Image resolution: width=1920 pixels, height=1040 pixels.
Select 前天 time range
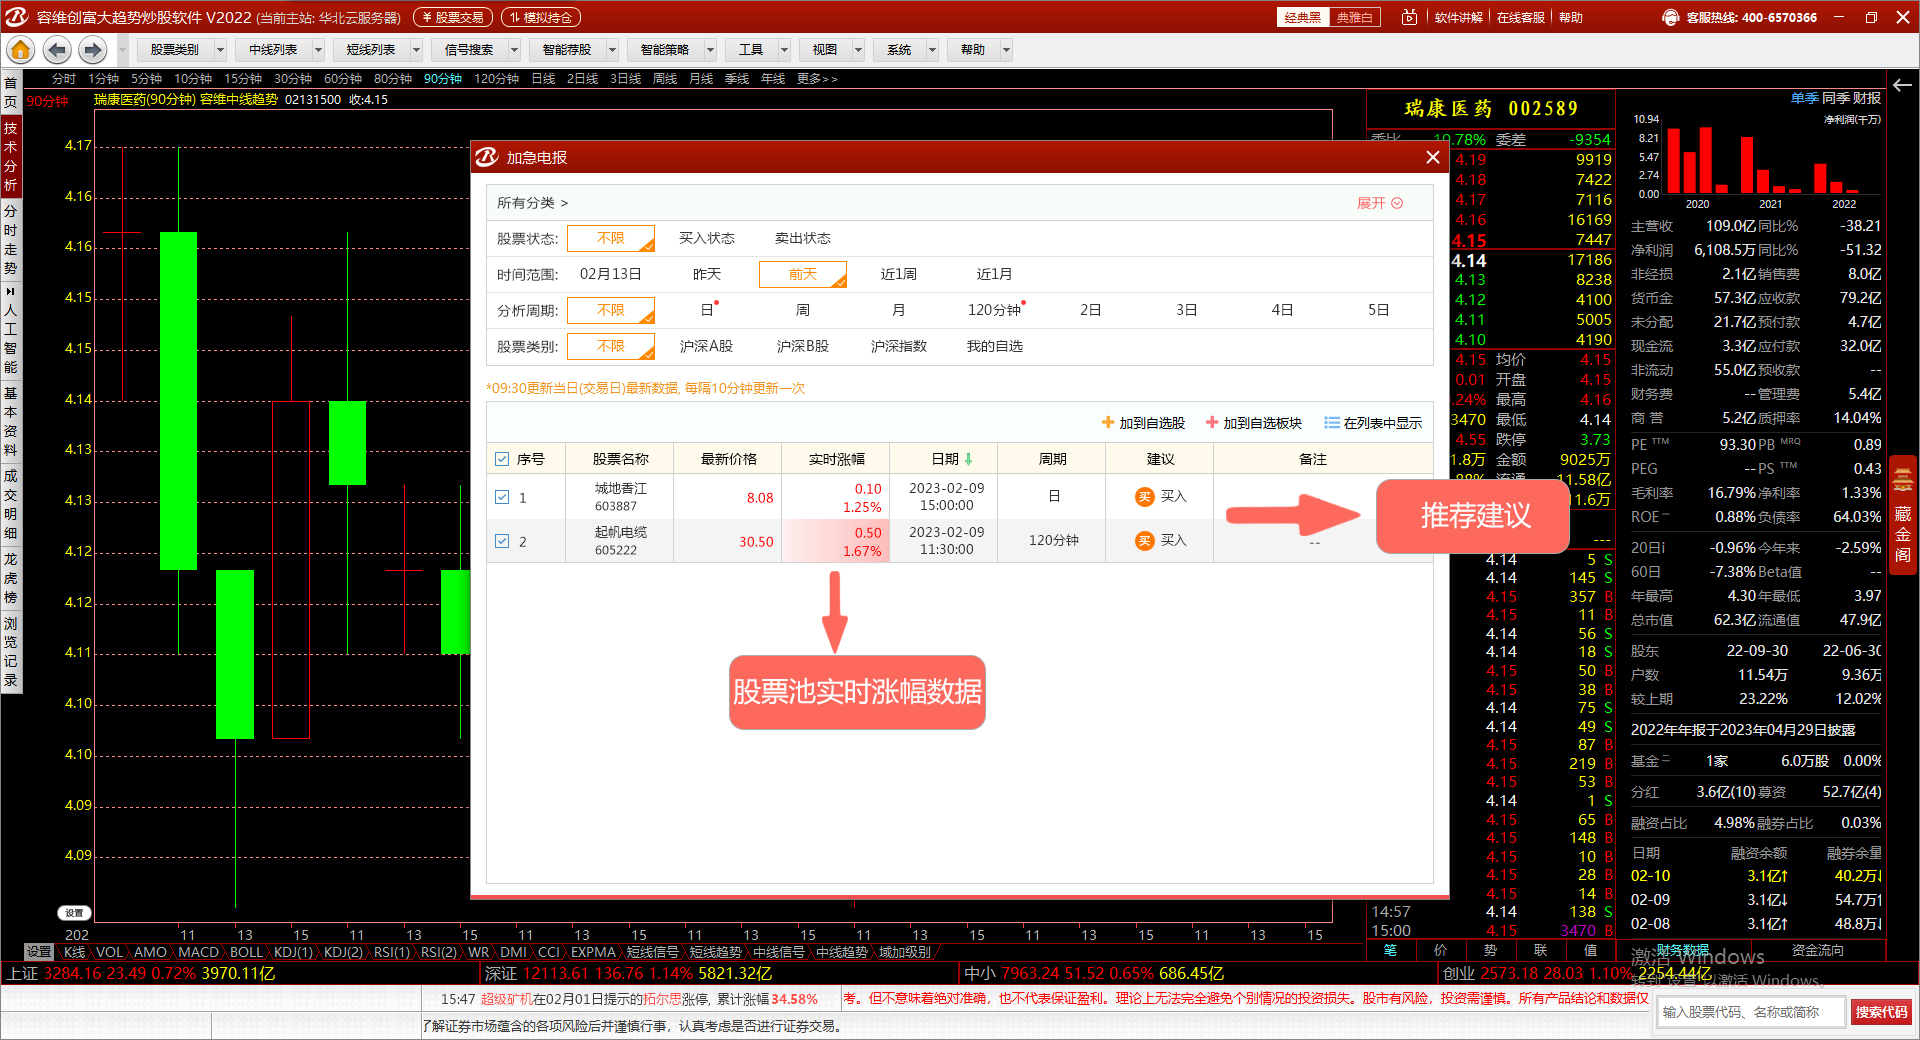(x=803, y=274)
